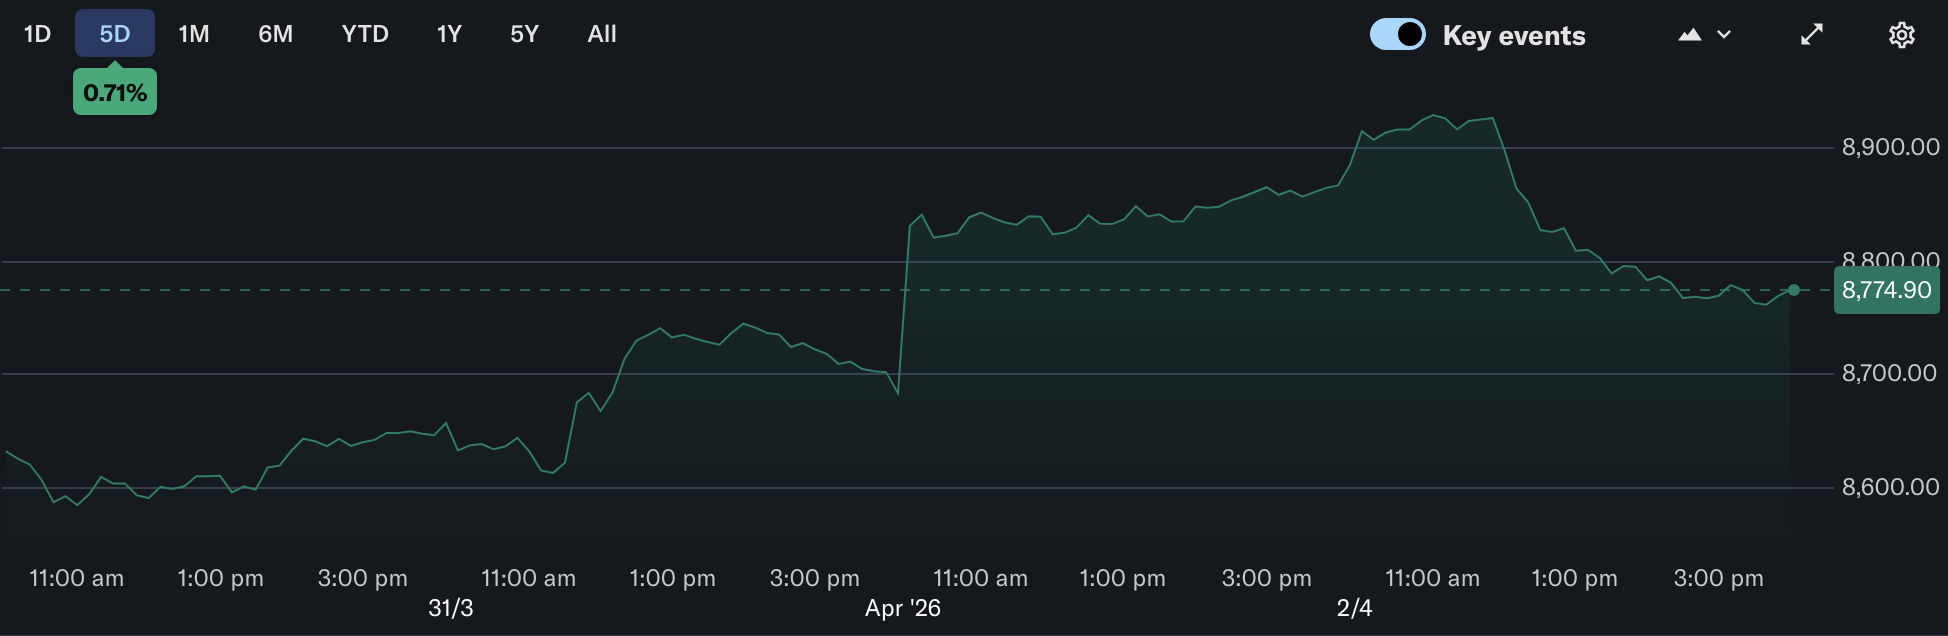Click the 8,774.90 current price label
The image size is (1948, 636).
click(1887, 290)
